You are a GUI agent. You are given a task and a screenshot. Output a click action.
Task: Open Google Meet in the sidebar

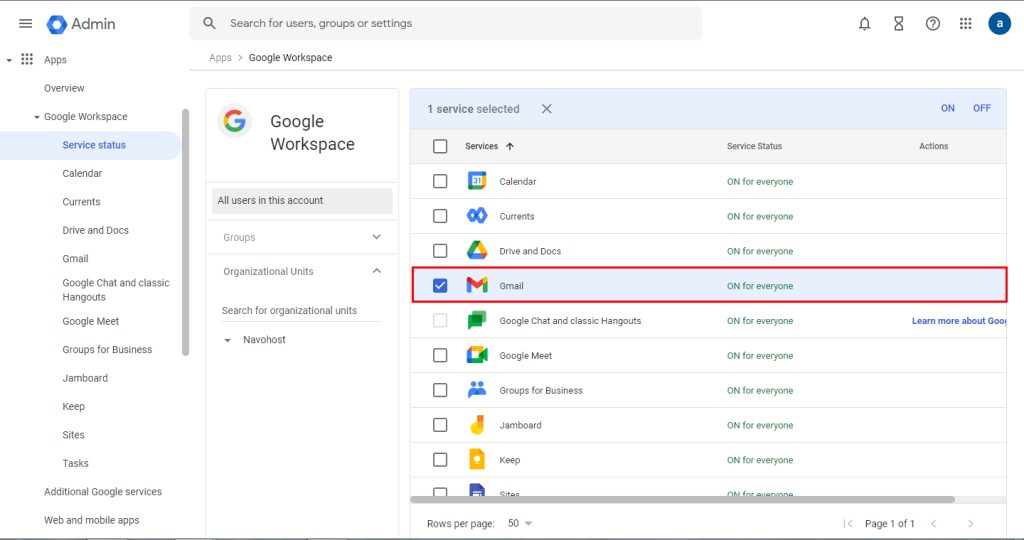91,321
